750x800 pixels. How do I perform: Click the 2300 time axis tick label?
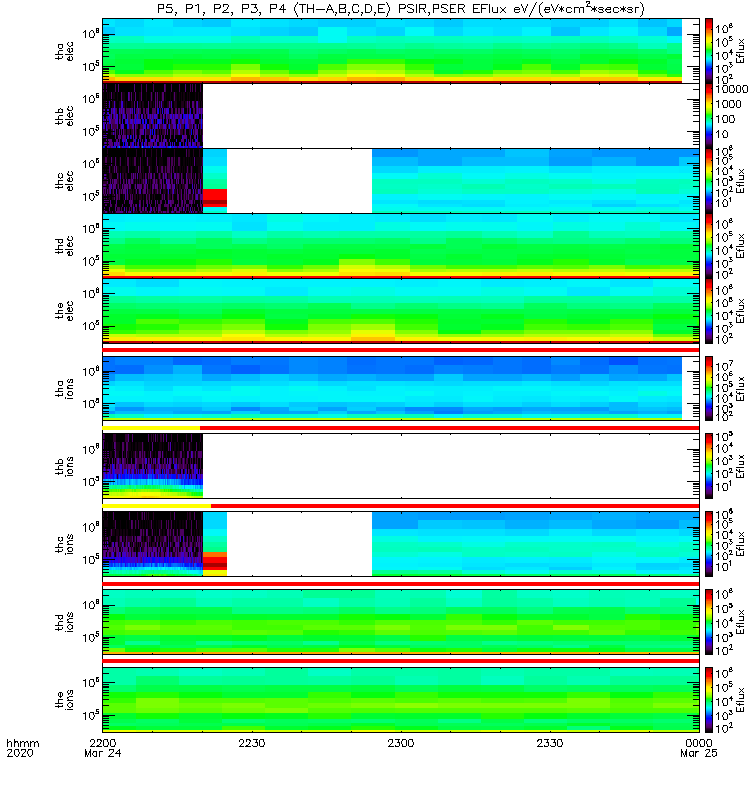[401, 743]
